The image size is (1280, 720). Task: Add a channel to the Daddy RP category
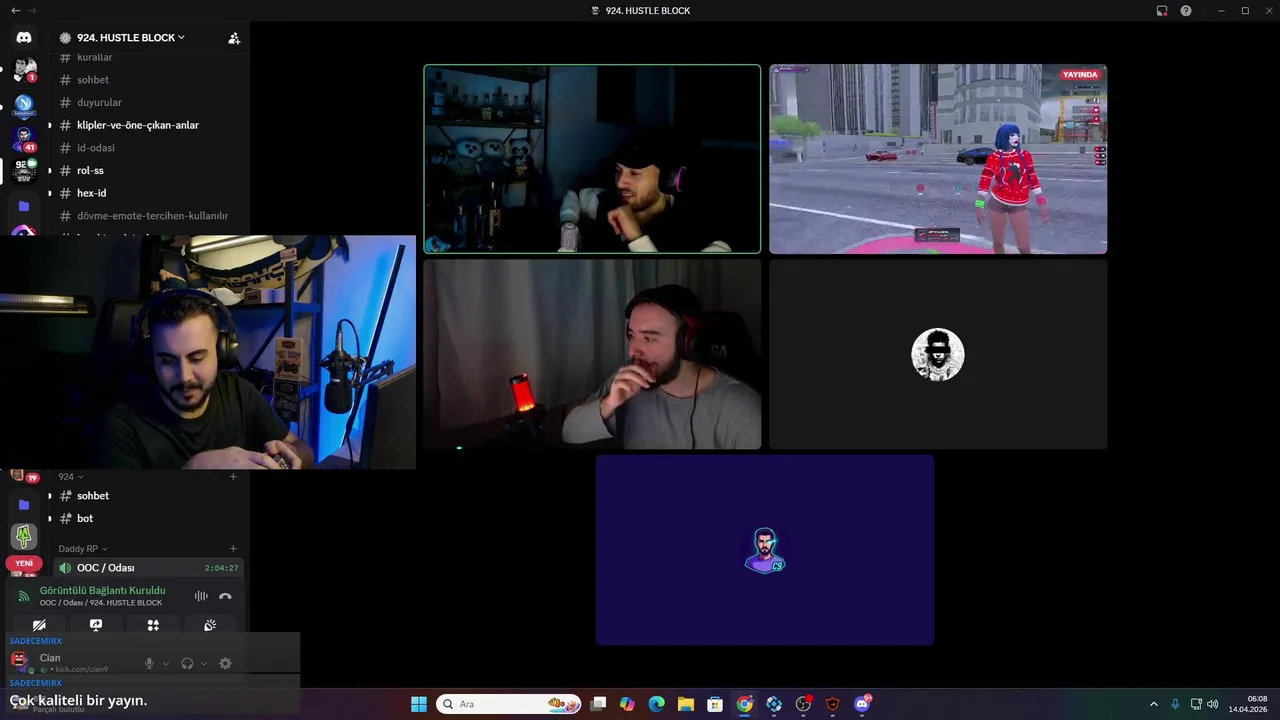pos(233,549)
